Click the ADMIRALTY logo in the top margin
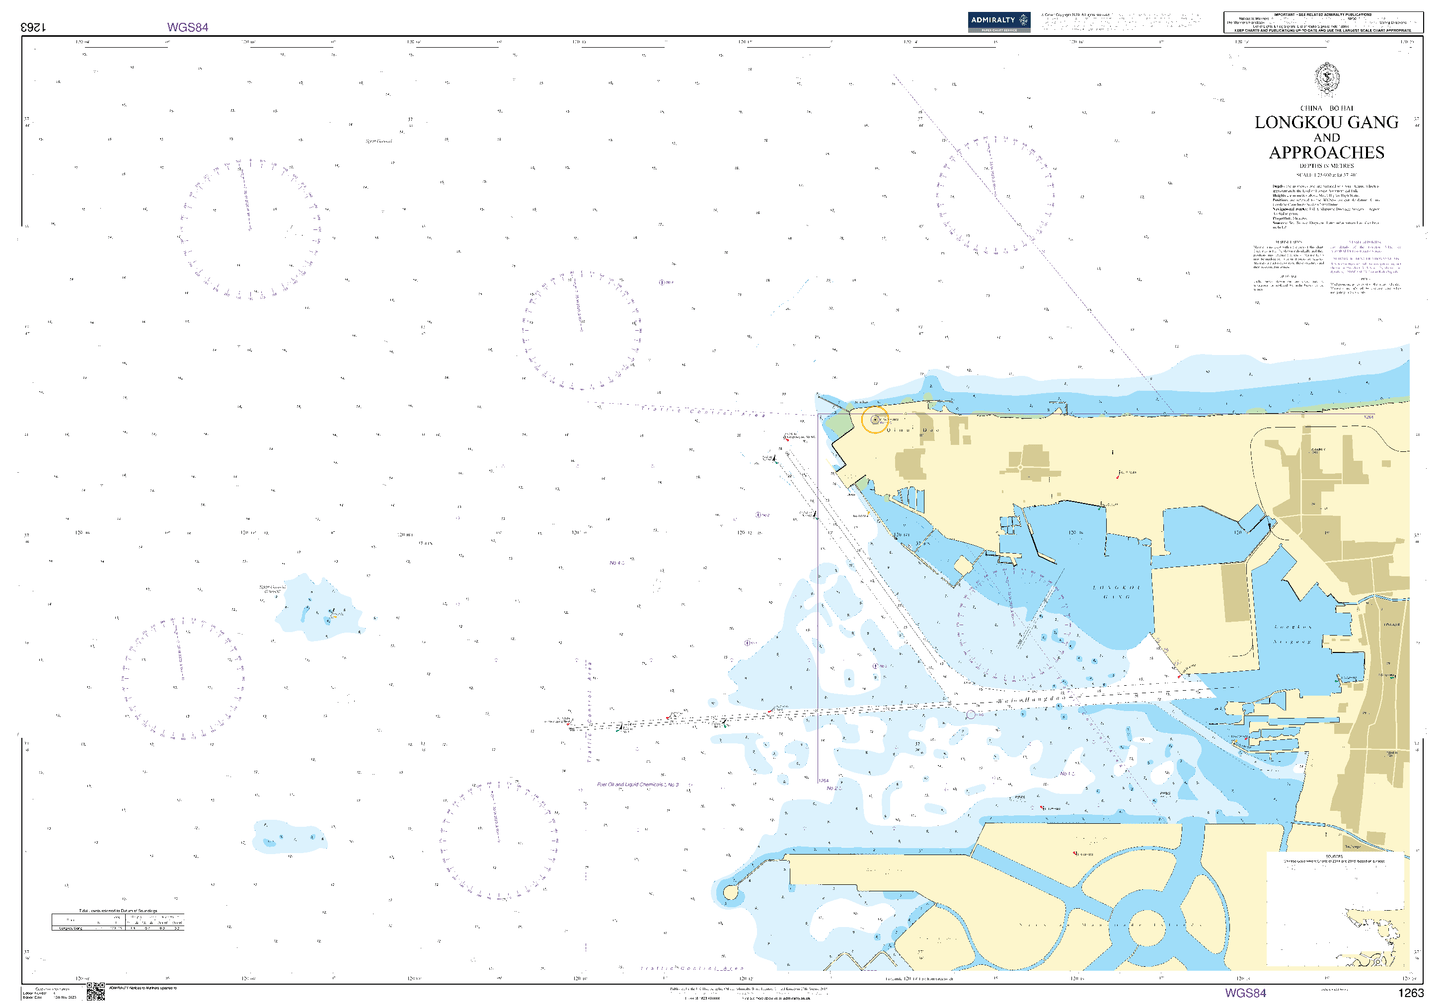Viewport: 1445px width, 1006px height. coord(999,22)
